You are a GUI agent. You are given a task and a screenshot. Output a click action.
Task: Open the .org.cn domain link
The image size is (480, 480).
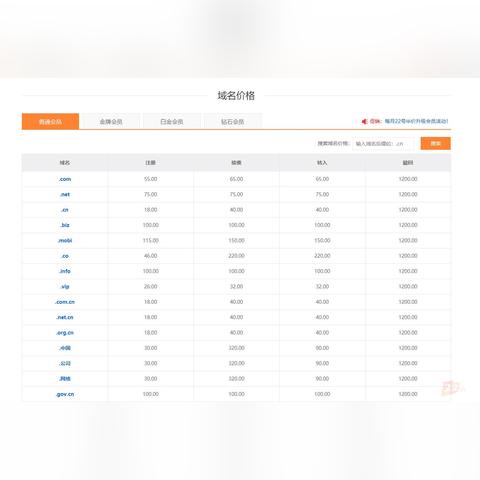[x=65, y=332]
